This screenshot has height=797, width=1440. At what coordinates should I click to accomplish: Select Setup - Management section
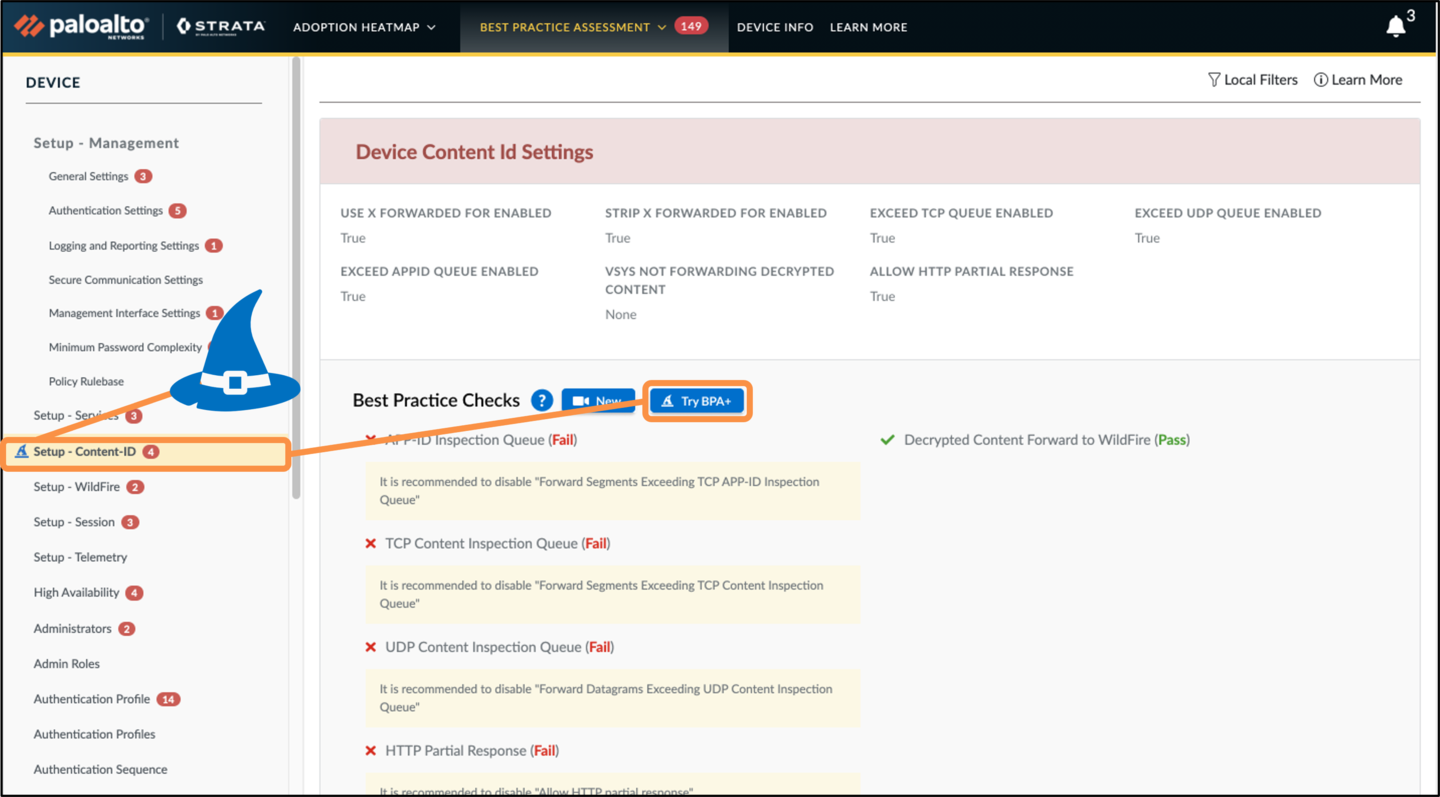106,143
